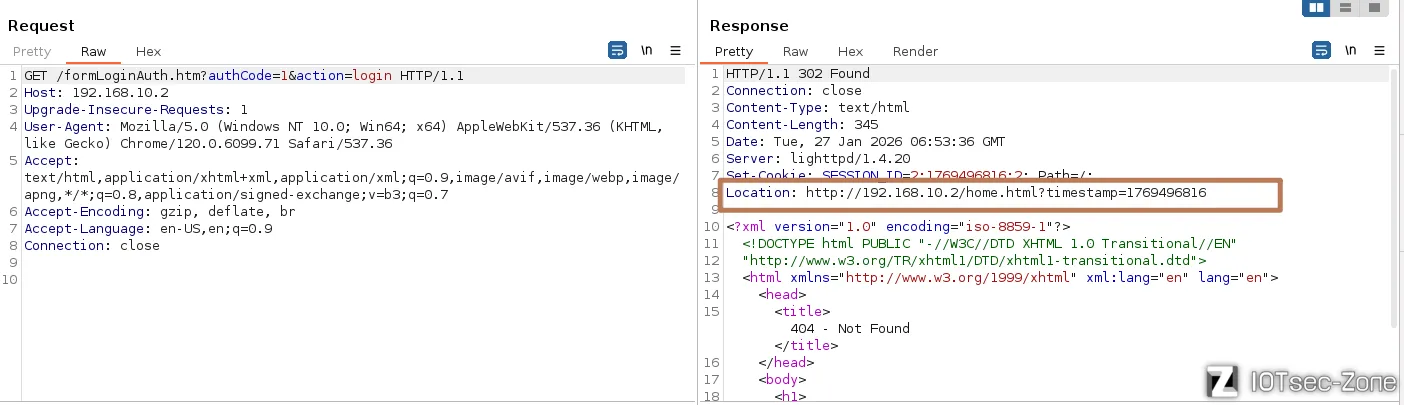
Task: Click the GET request line in the editor
Action: pyautogui.click(x=244, y=76)
